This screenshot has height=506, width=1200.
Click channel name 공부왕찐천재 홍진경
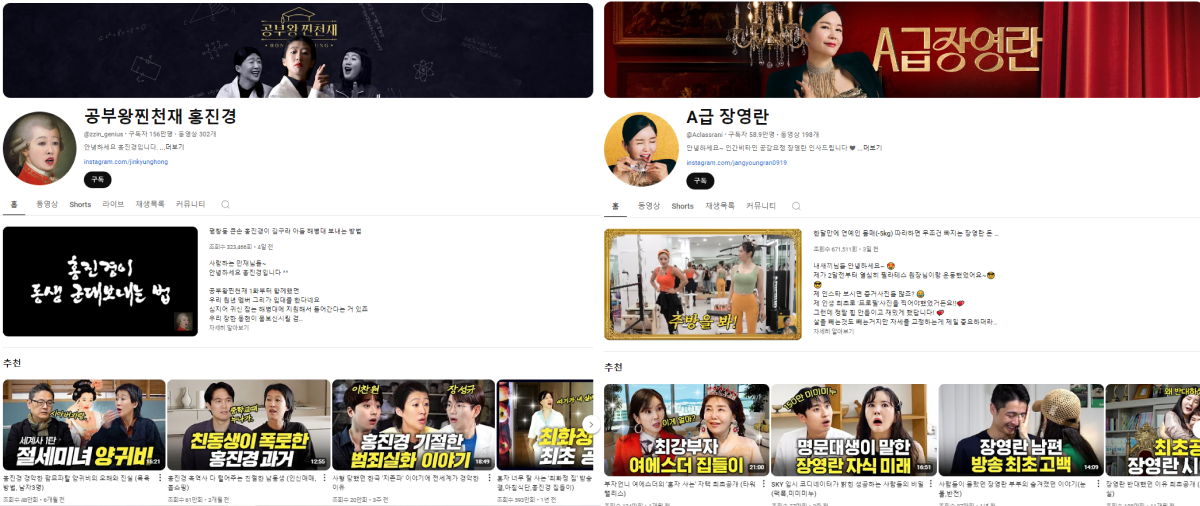click(160, 116)
